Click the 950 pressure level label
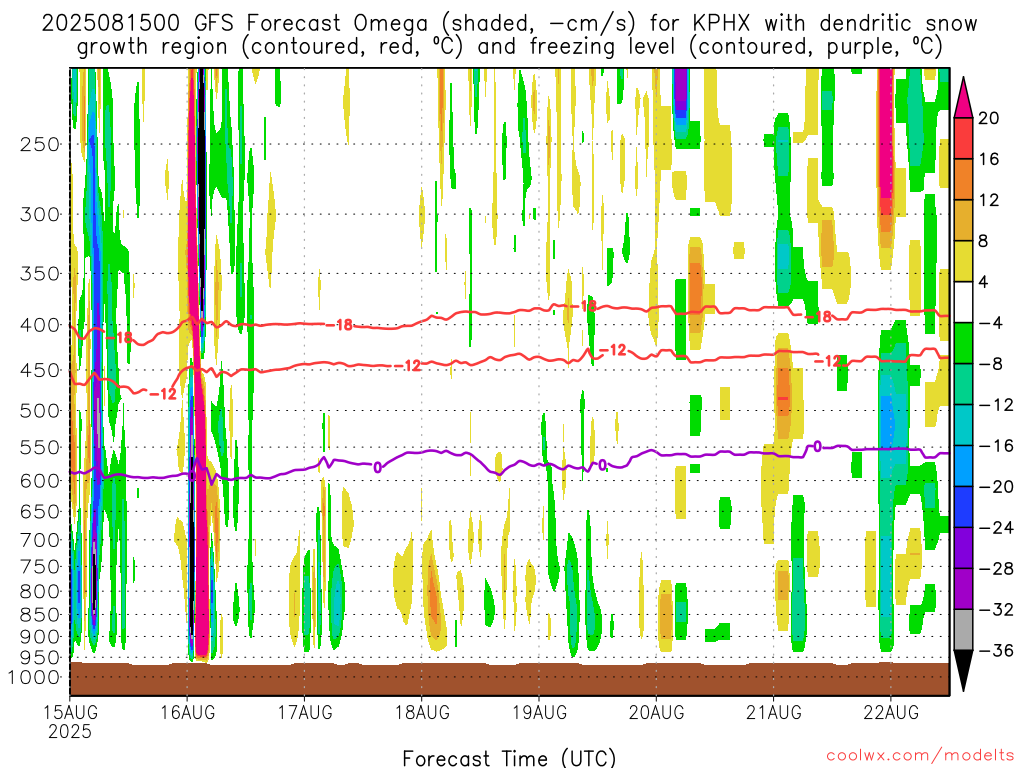This screenshot has width=1024, height=768. pyautogui.click(x=40, y=658)
